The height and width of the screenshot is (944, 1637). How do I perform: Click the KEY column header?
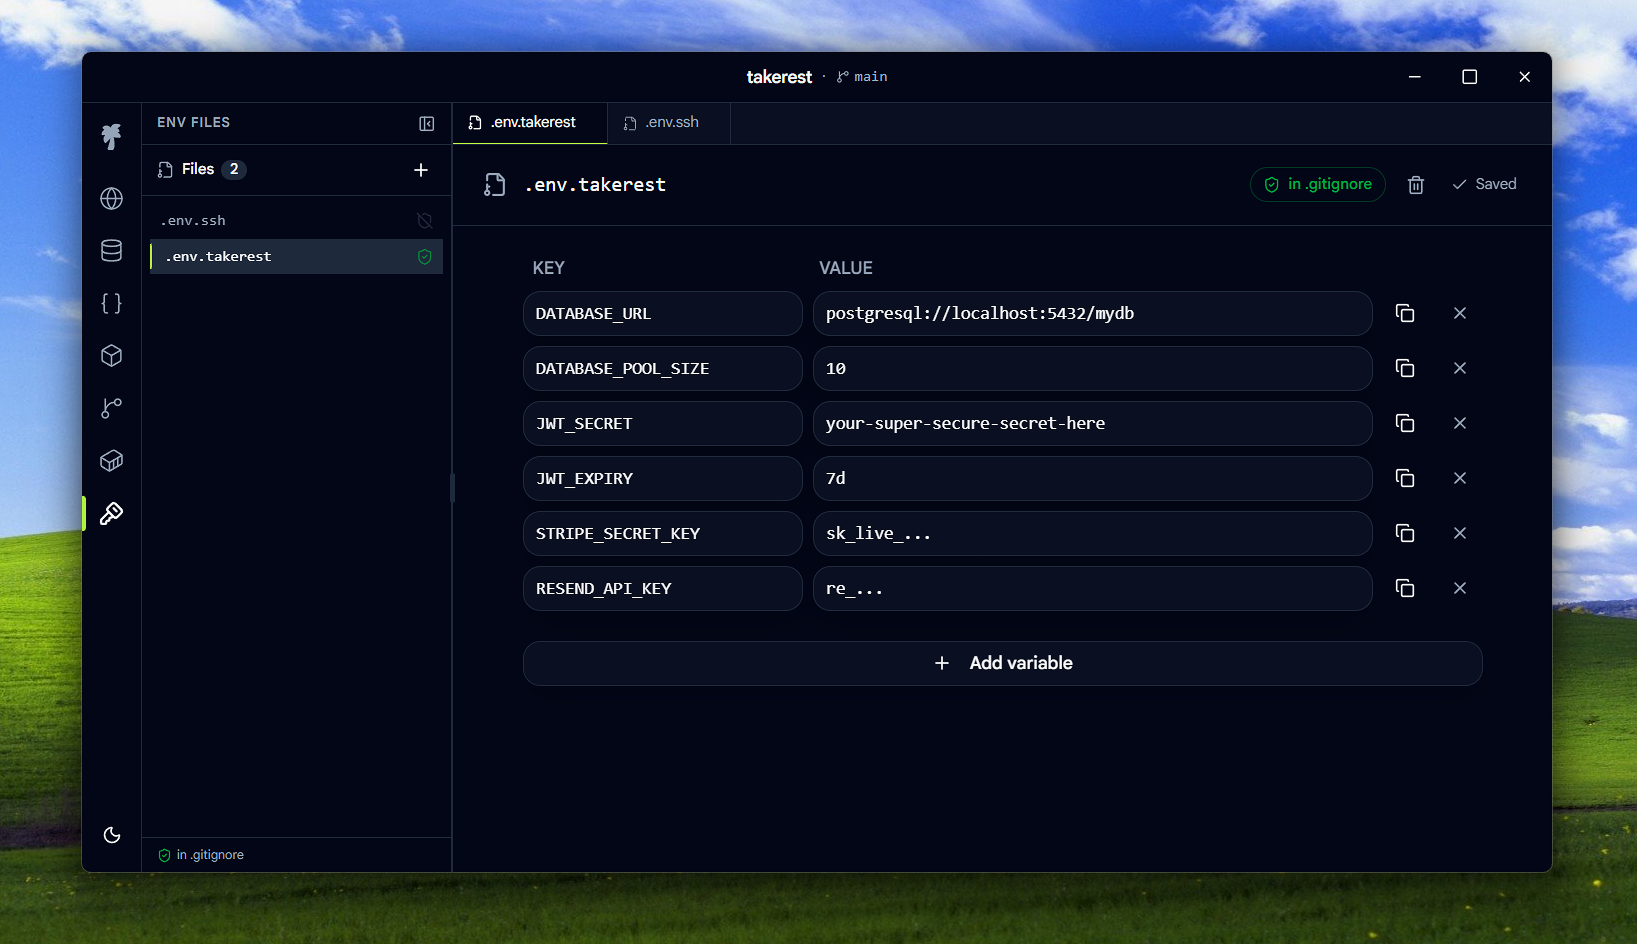[x=548, y=268]
